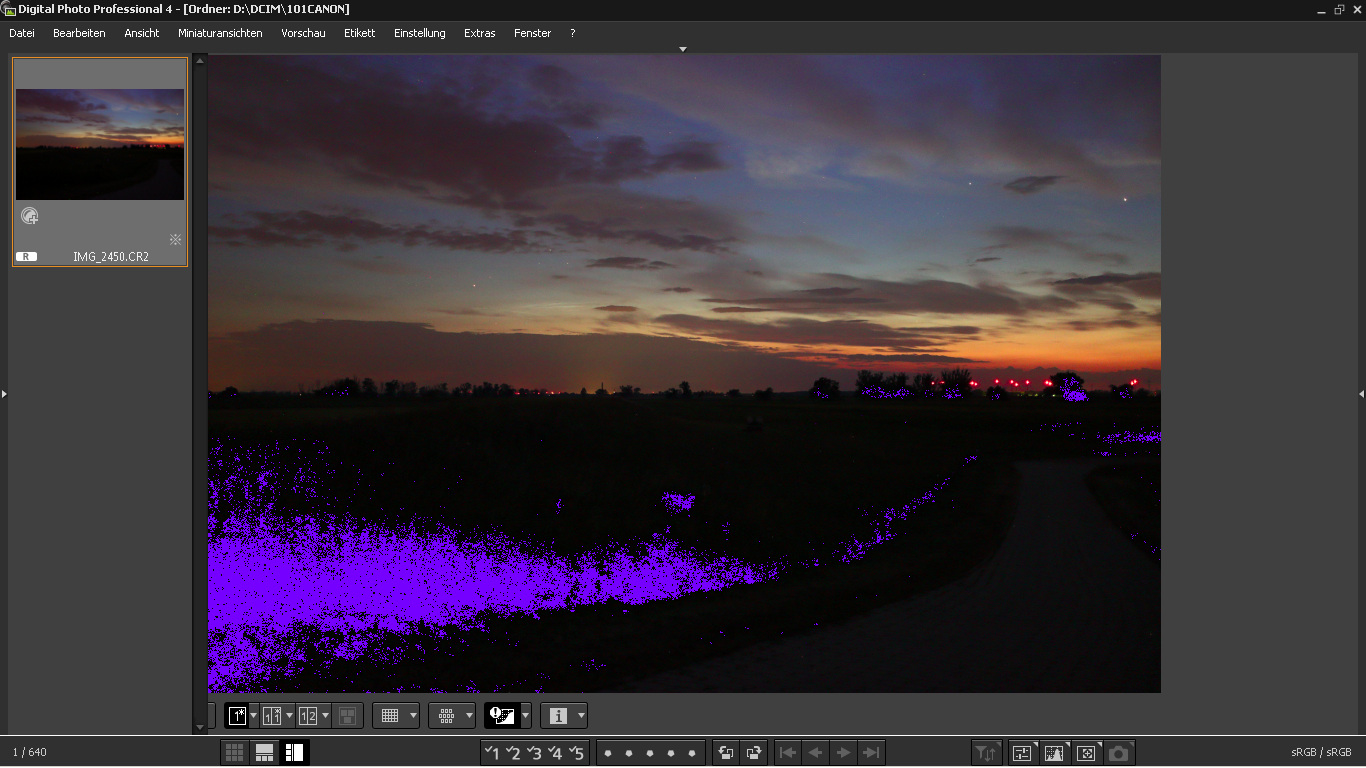Expand the right side panel arrow
The image size is (1366, 768).
coord(1361,394)
